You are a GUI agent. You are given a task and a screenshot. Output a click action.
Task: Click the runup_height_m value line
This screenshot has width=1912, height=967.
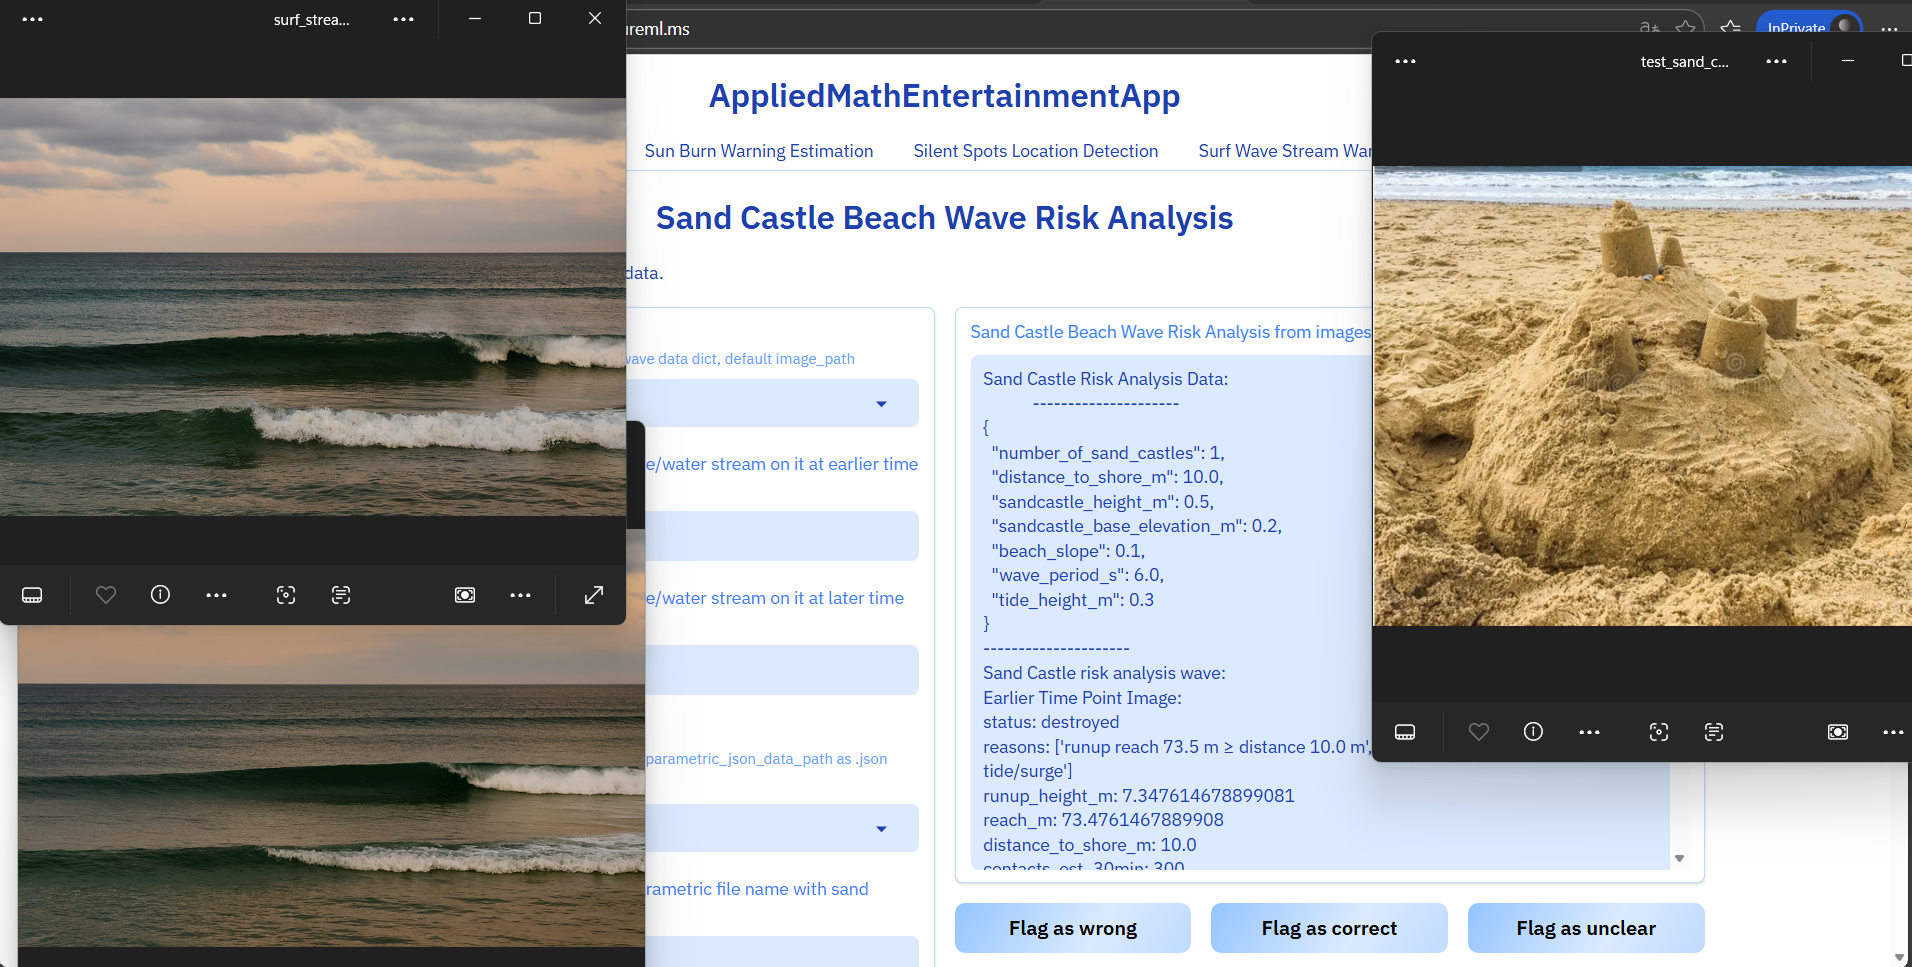click(x=1139, y=796)
